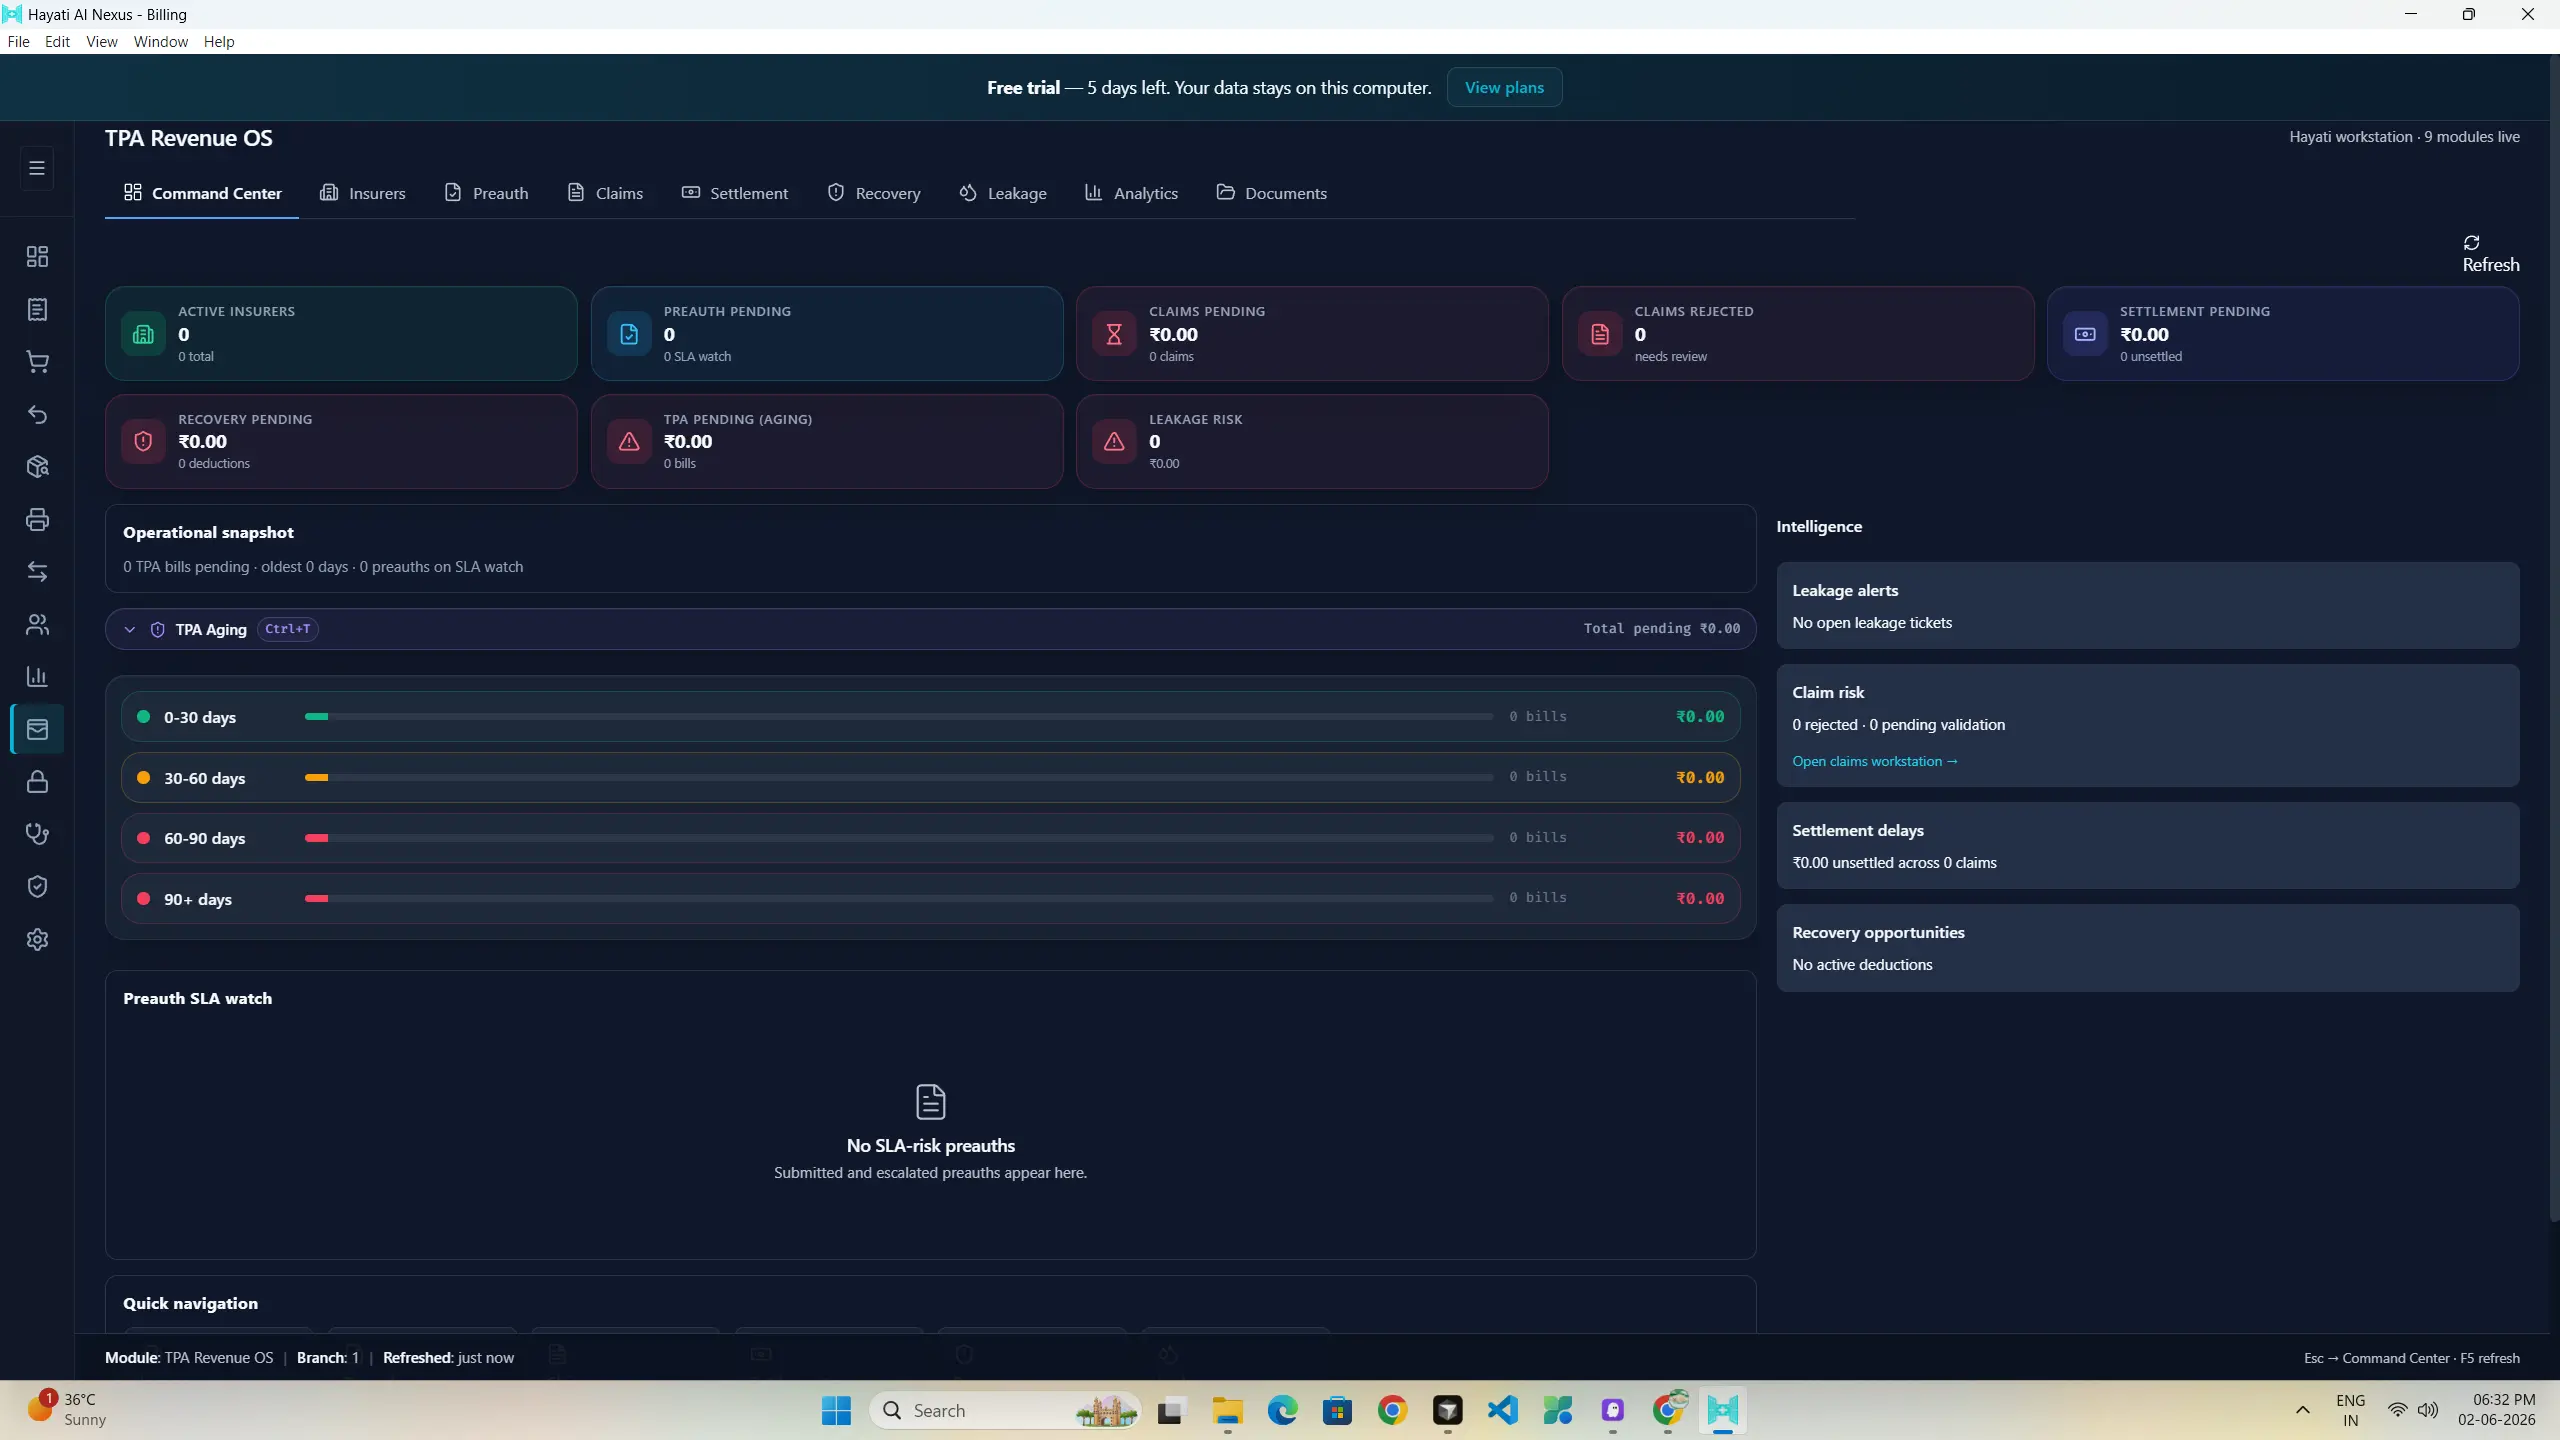Open the View menu
This screenshot has width=2560, height=1440.
click(x=101, y=41)
